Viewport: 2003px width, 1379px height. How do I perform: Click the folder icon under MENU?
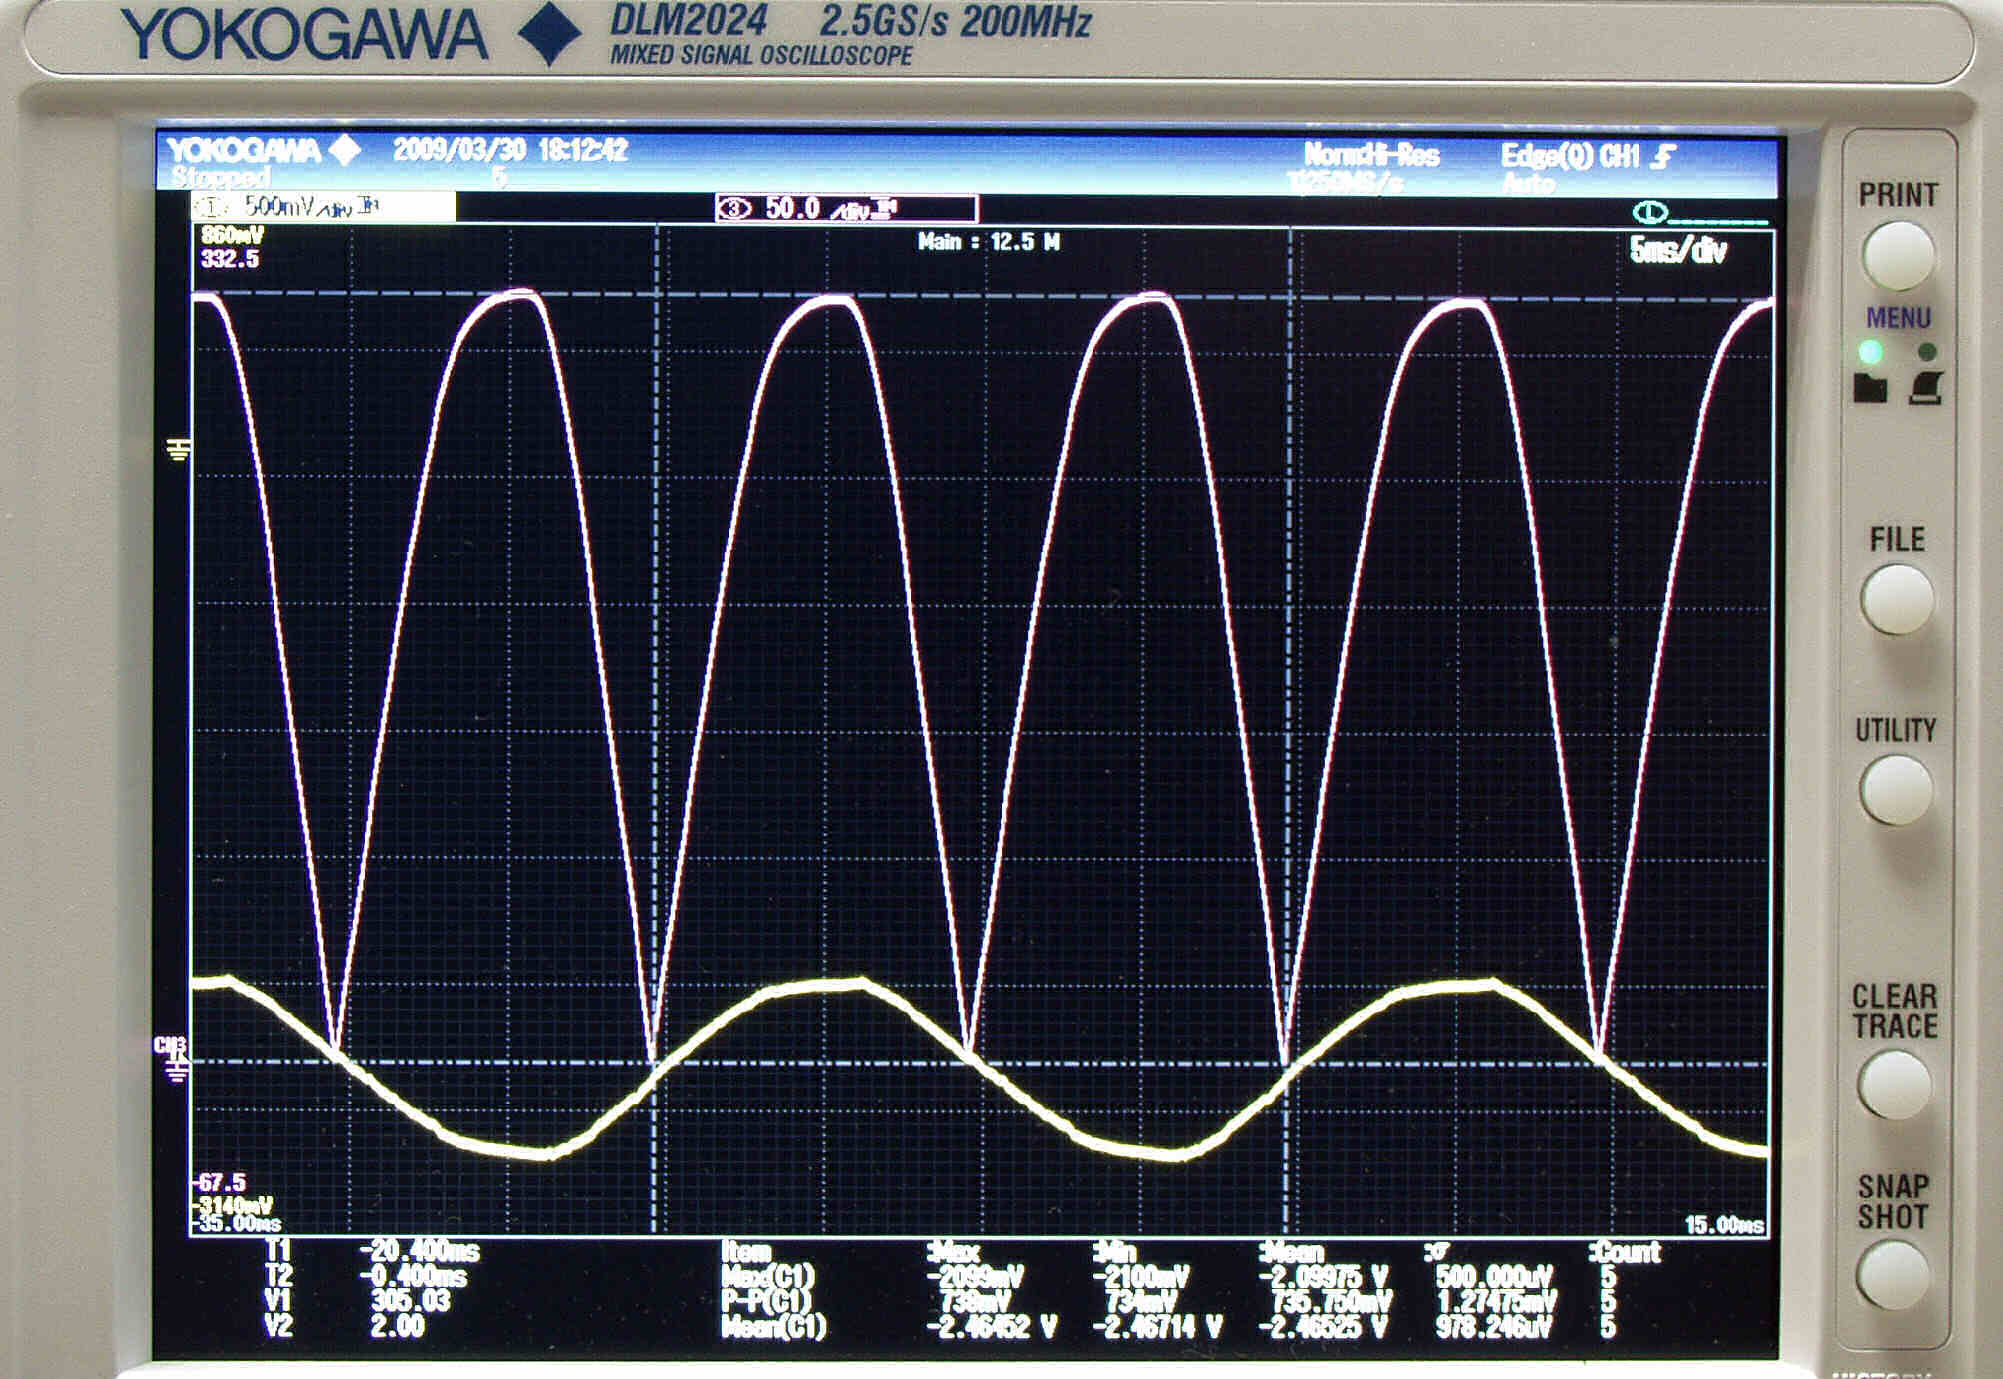click(x=1869, y=388)
